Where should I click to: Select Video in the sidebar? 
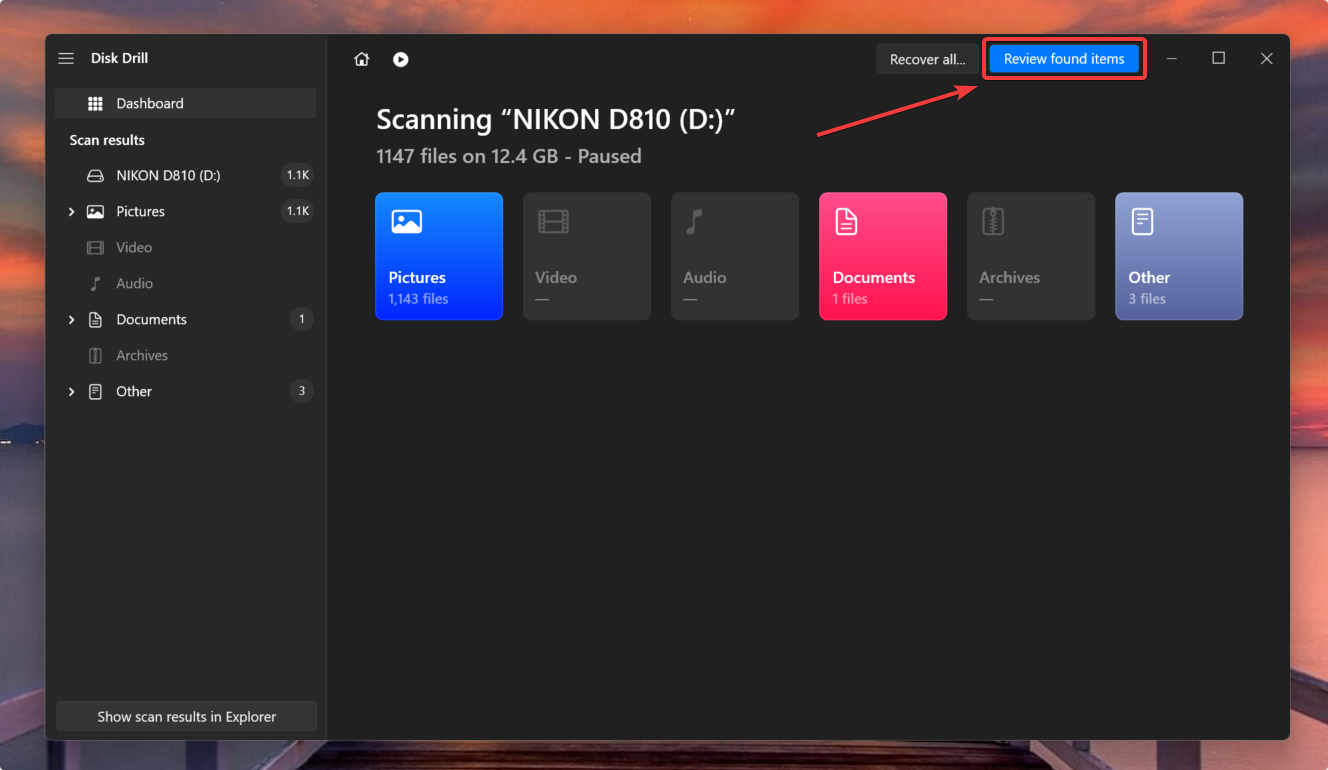pyautogui.click(x=186, y=247)
